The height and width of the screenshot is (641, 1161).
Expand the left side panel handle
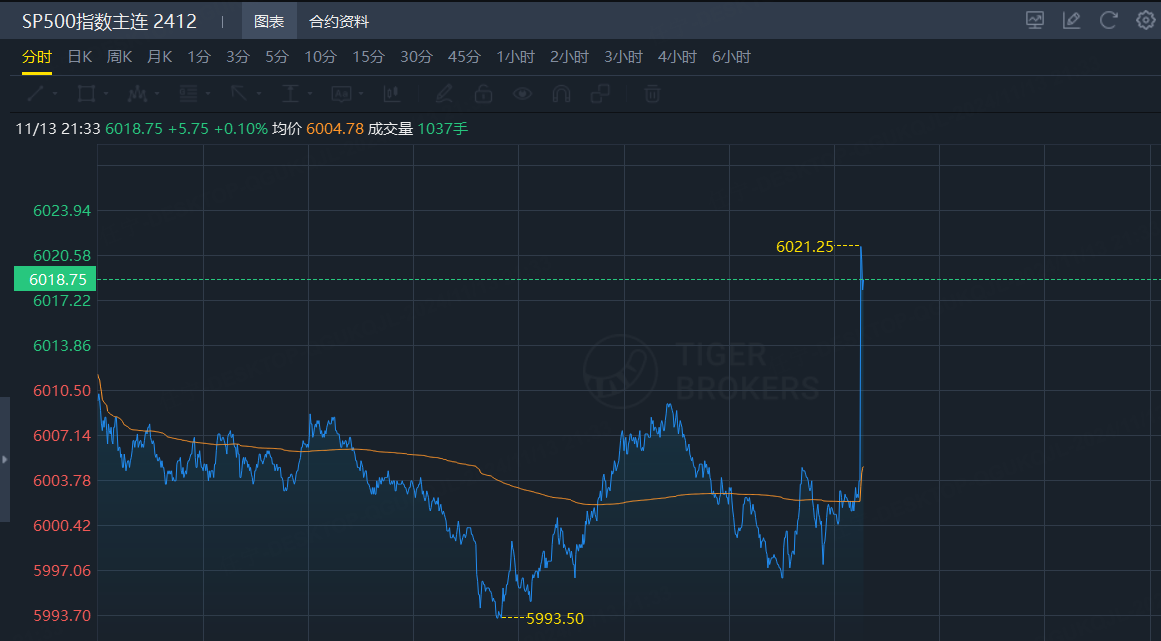pyautogui.click(x=4, y=459)
